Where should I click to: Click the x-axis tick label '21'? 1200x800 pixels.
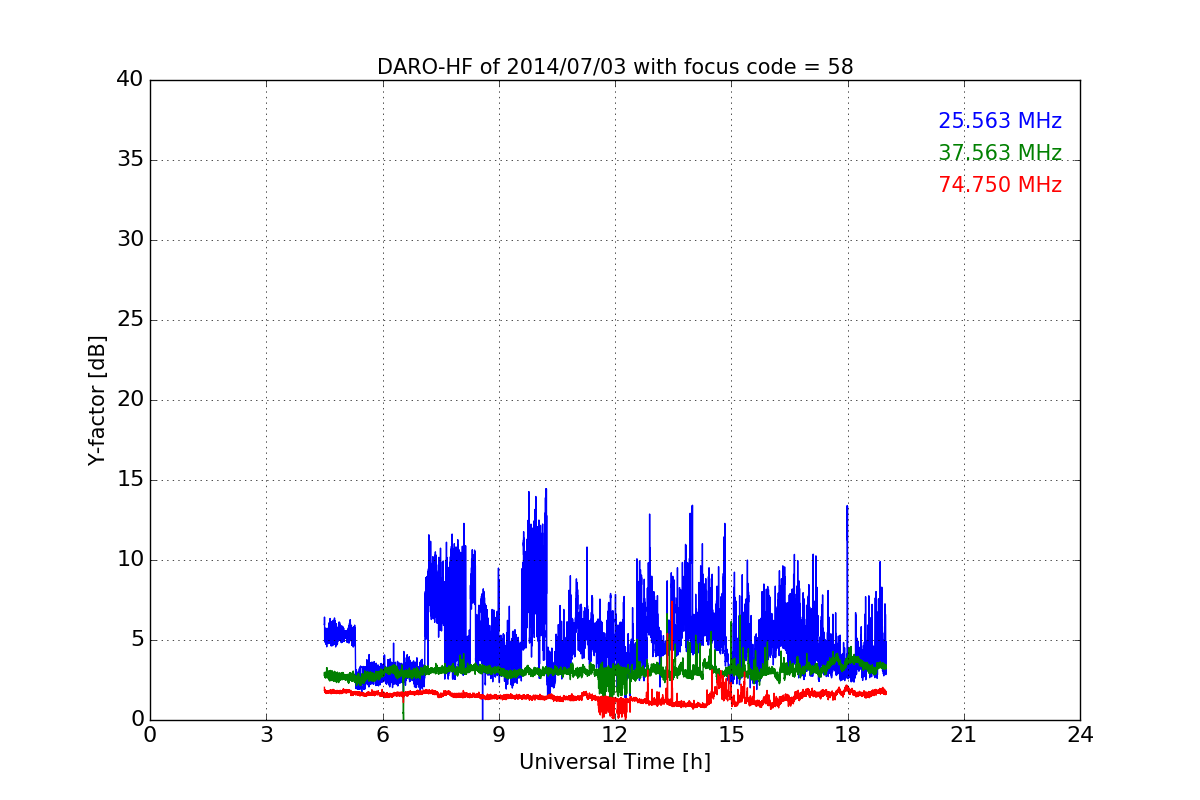click(964, 735)
